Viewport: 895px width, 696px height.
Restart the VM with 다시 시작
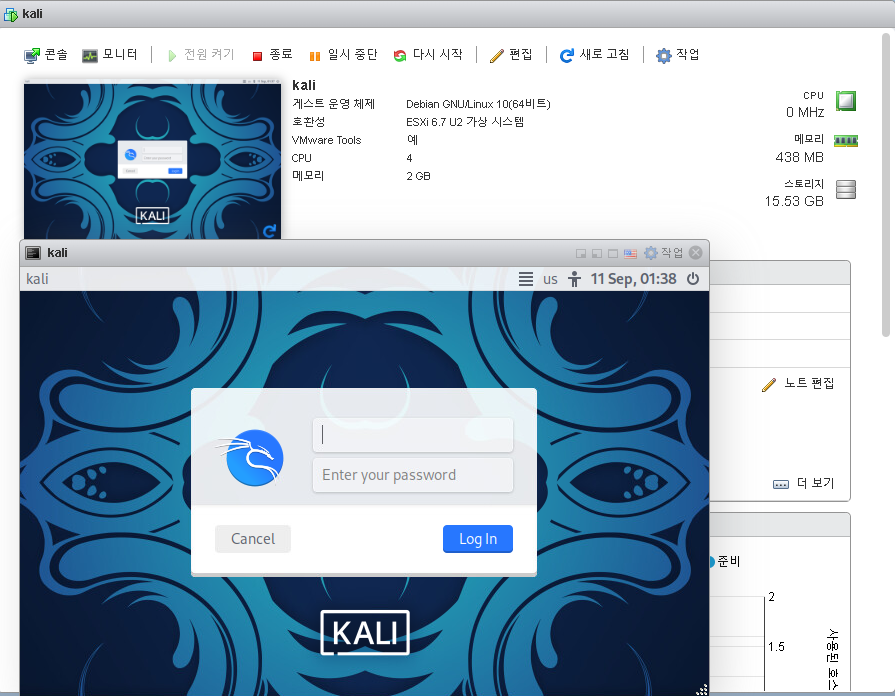[x=428, y=55]
